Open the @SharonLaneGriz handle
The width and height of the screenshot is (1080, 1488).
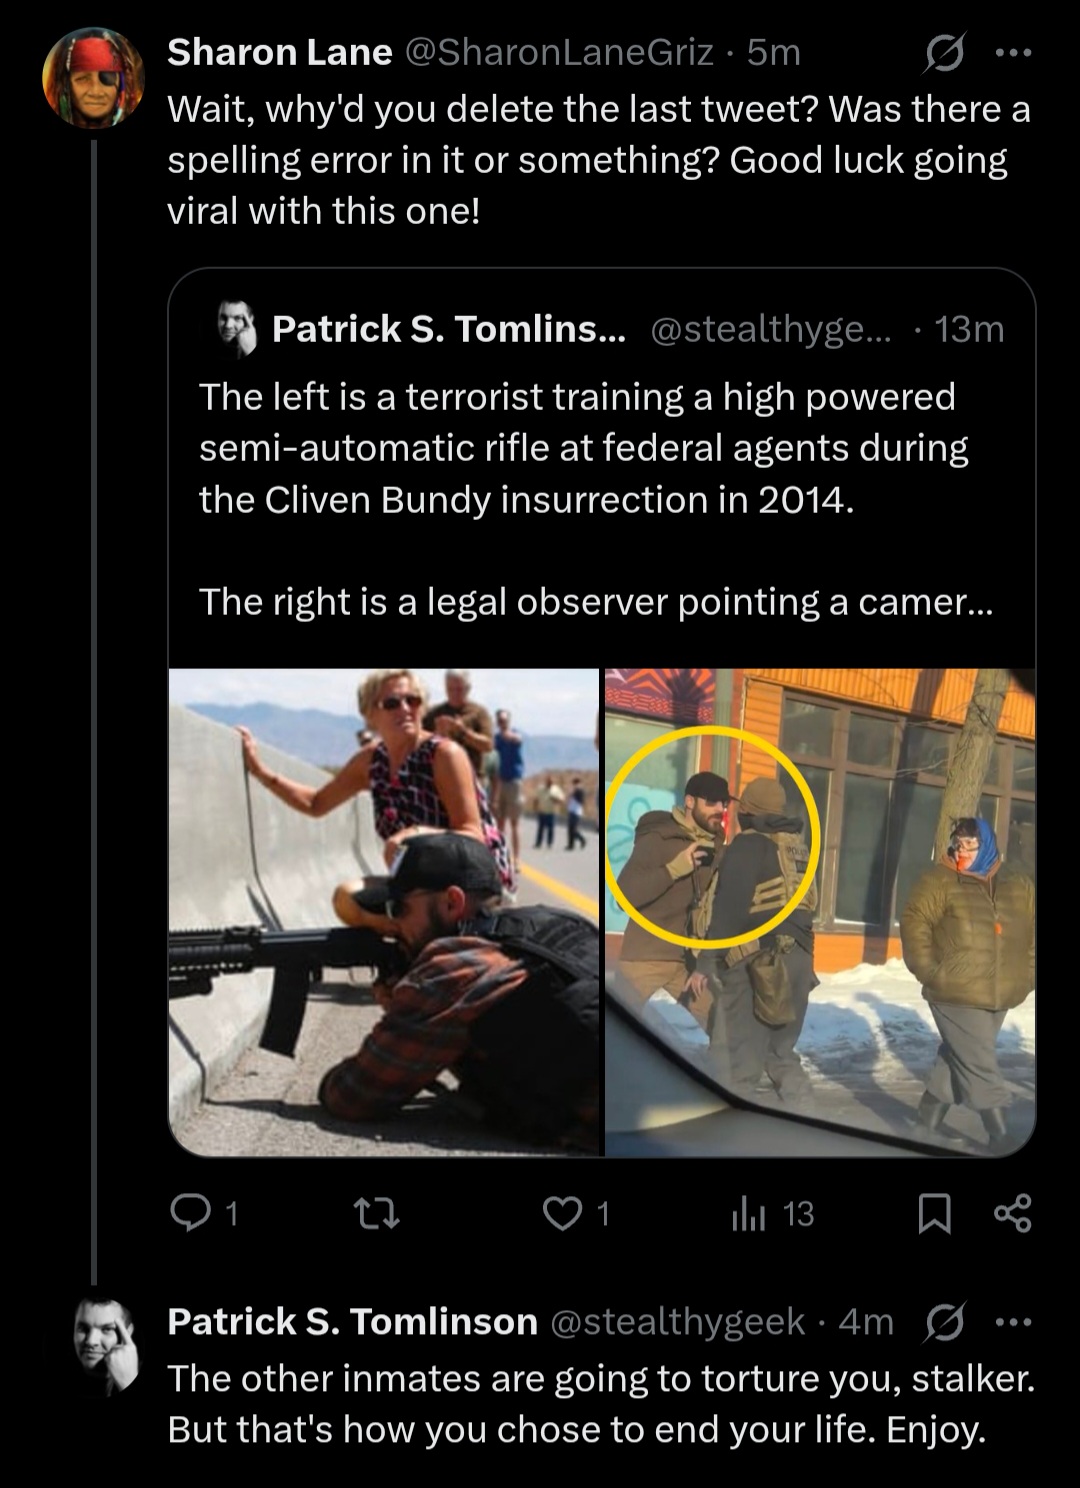tap(558, 52)
